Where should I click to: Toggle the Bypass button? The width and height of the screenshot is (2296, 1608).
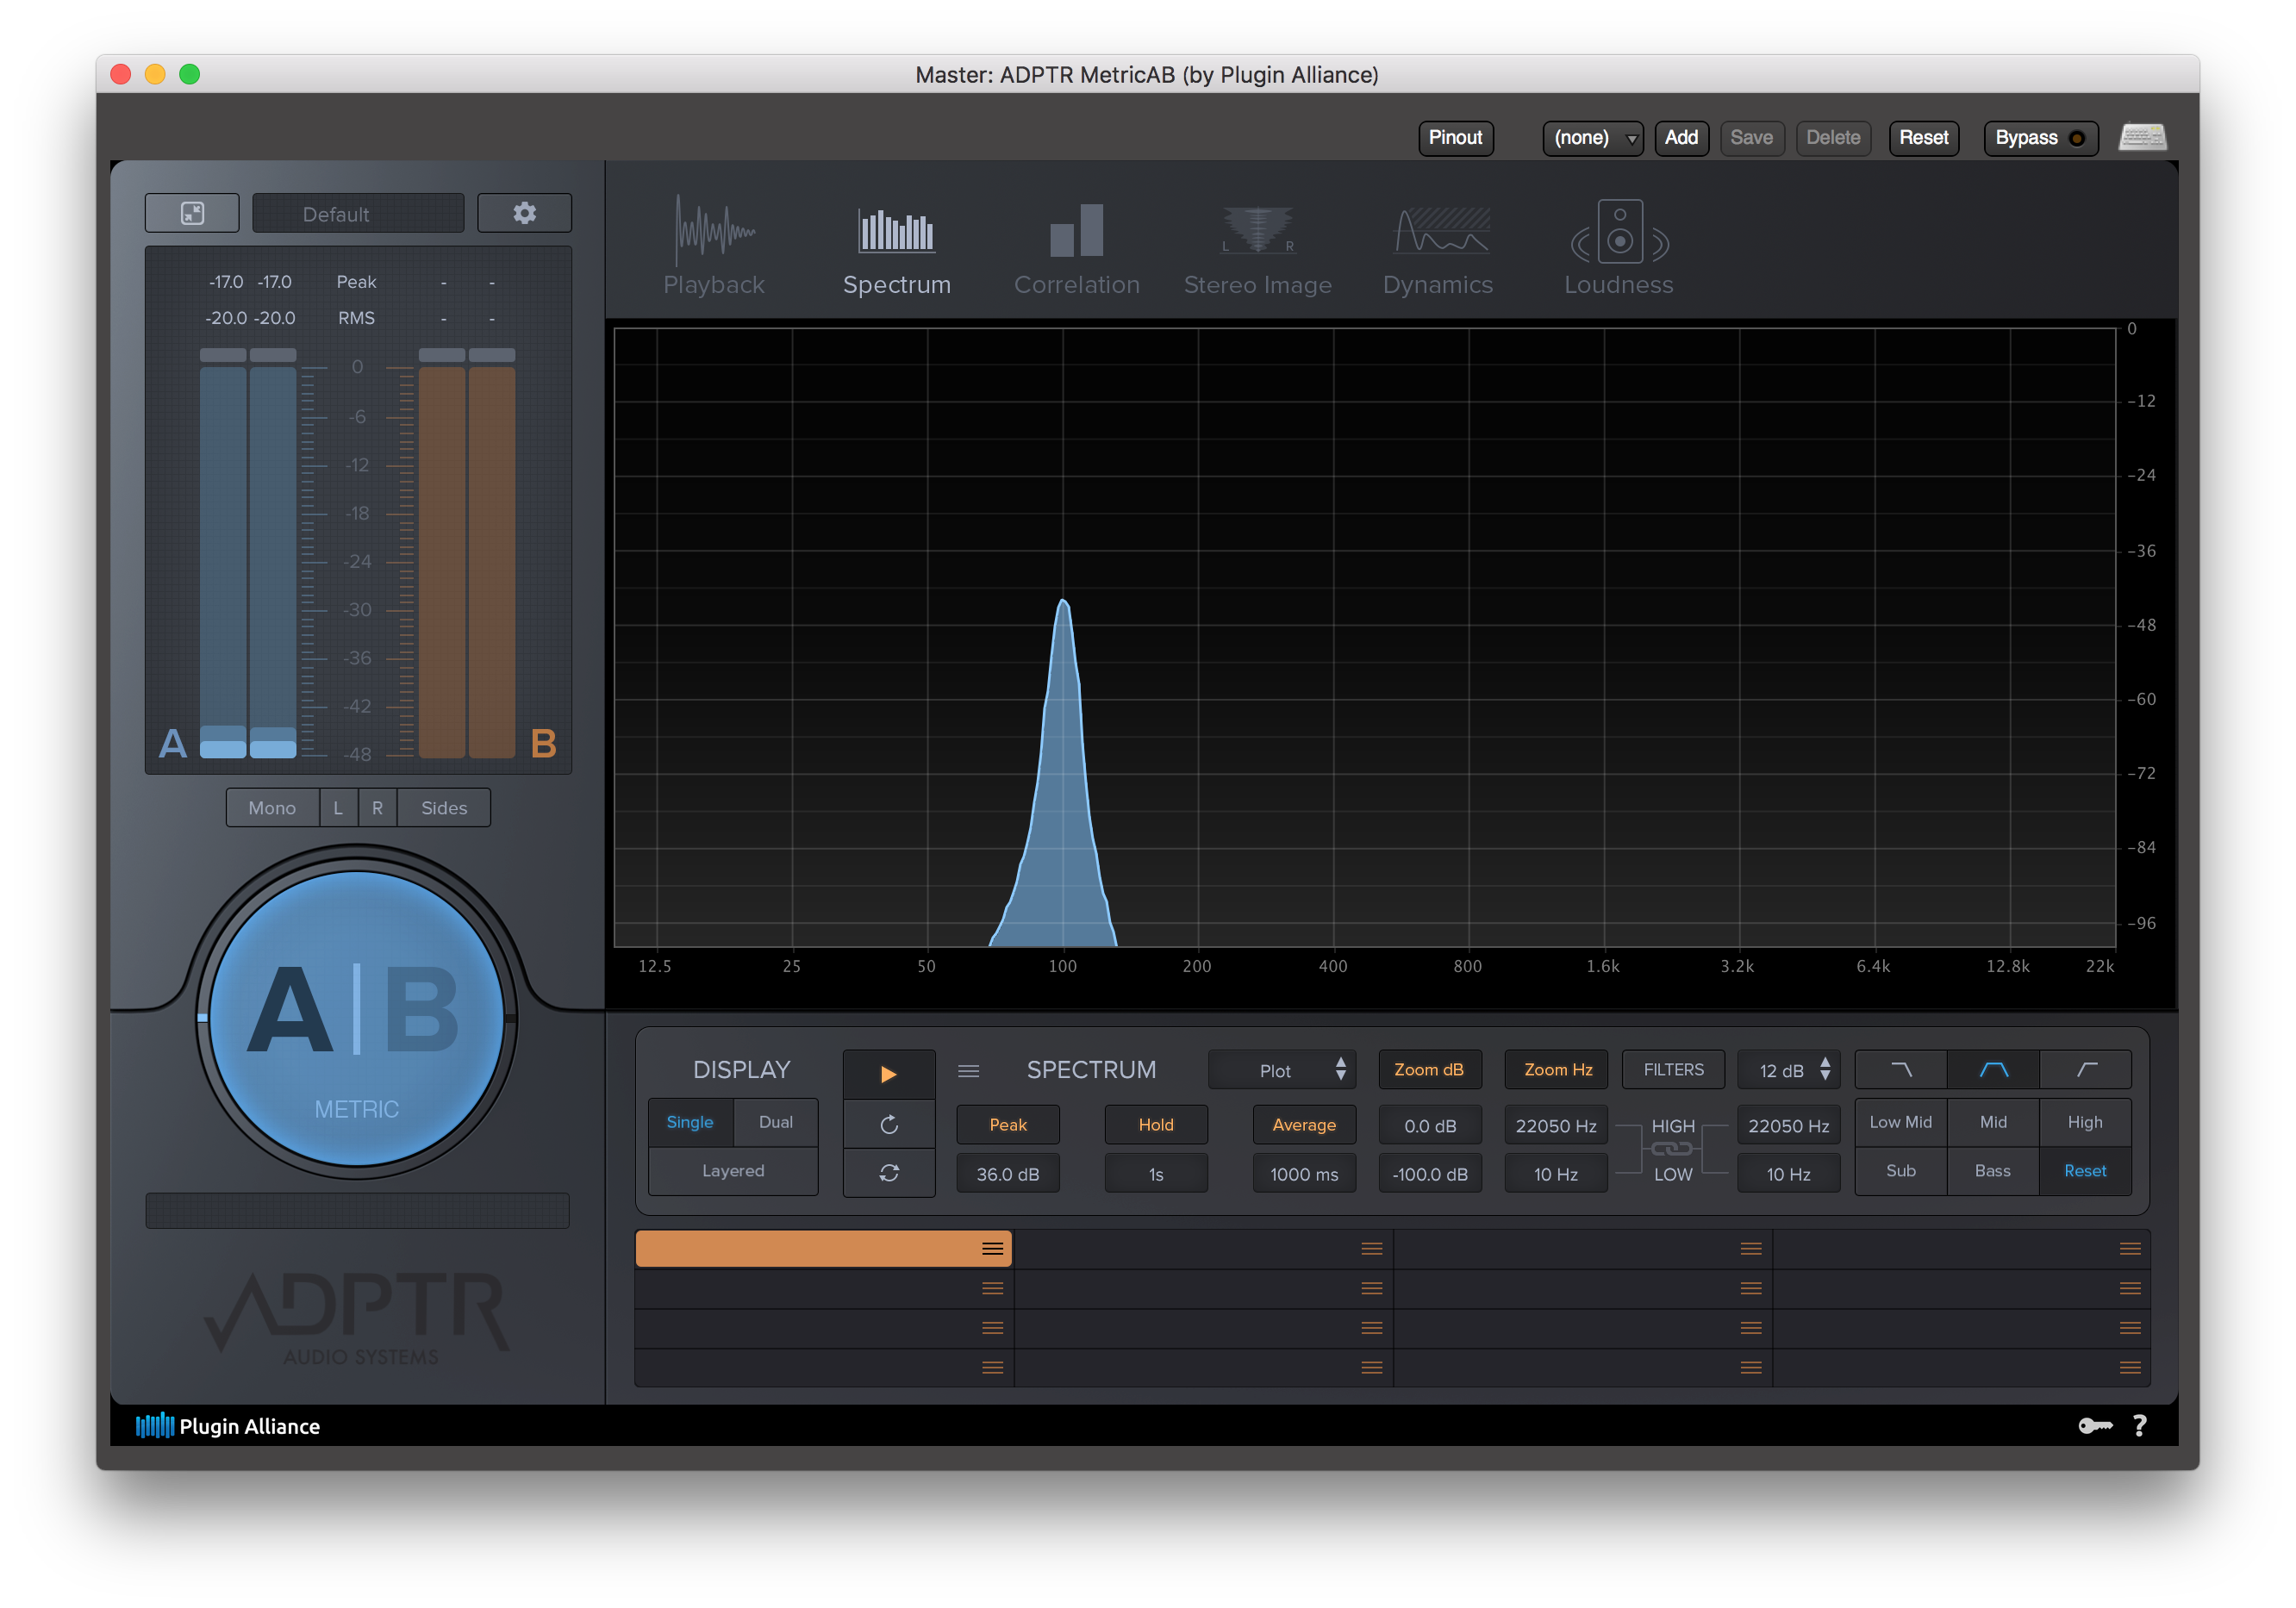tap(2040, 138)
